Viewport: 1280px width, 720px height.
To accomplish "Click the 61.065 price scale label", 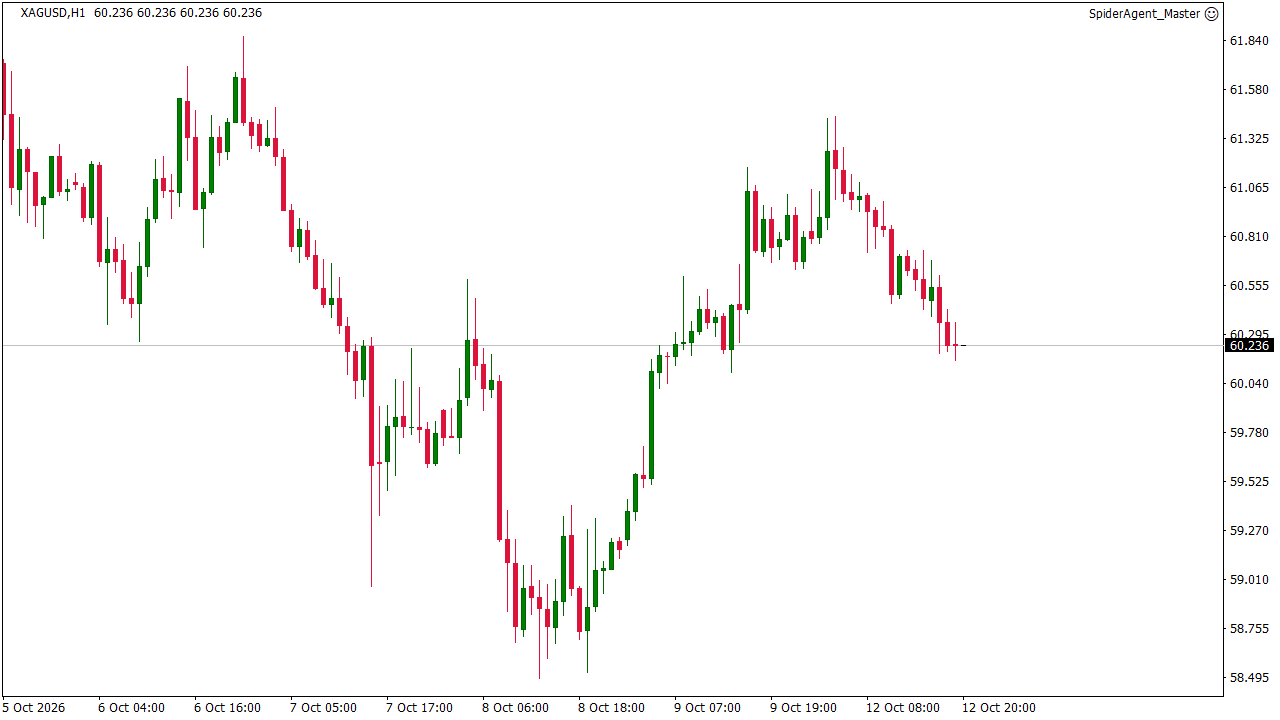I will (1248, 188).
